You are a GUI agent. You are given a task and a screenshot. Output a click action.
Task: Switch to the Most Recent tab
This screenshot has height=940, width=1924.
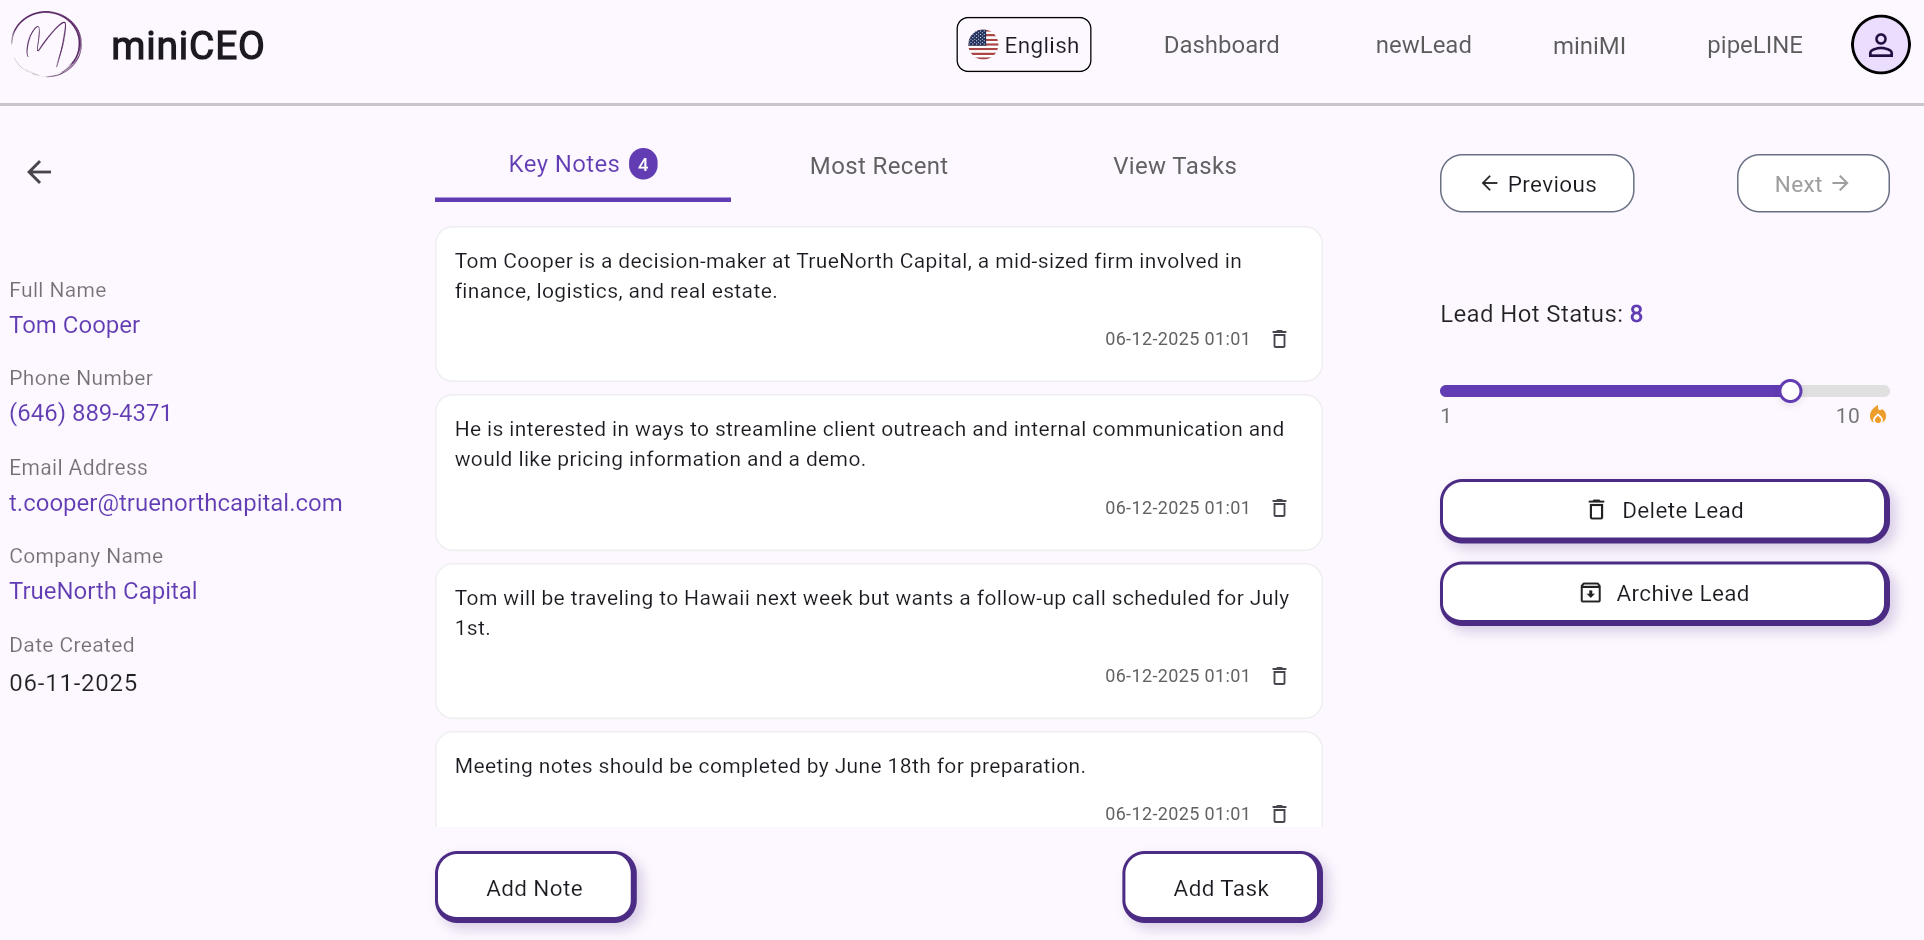pos(878,166)
